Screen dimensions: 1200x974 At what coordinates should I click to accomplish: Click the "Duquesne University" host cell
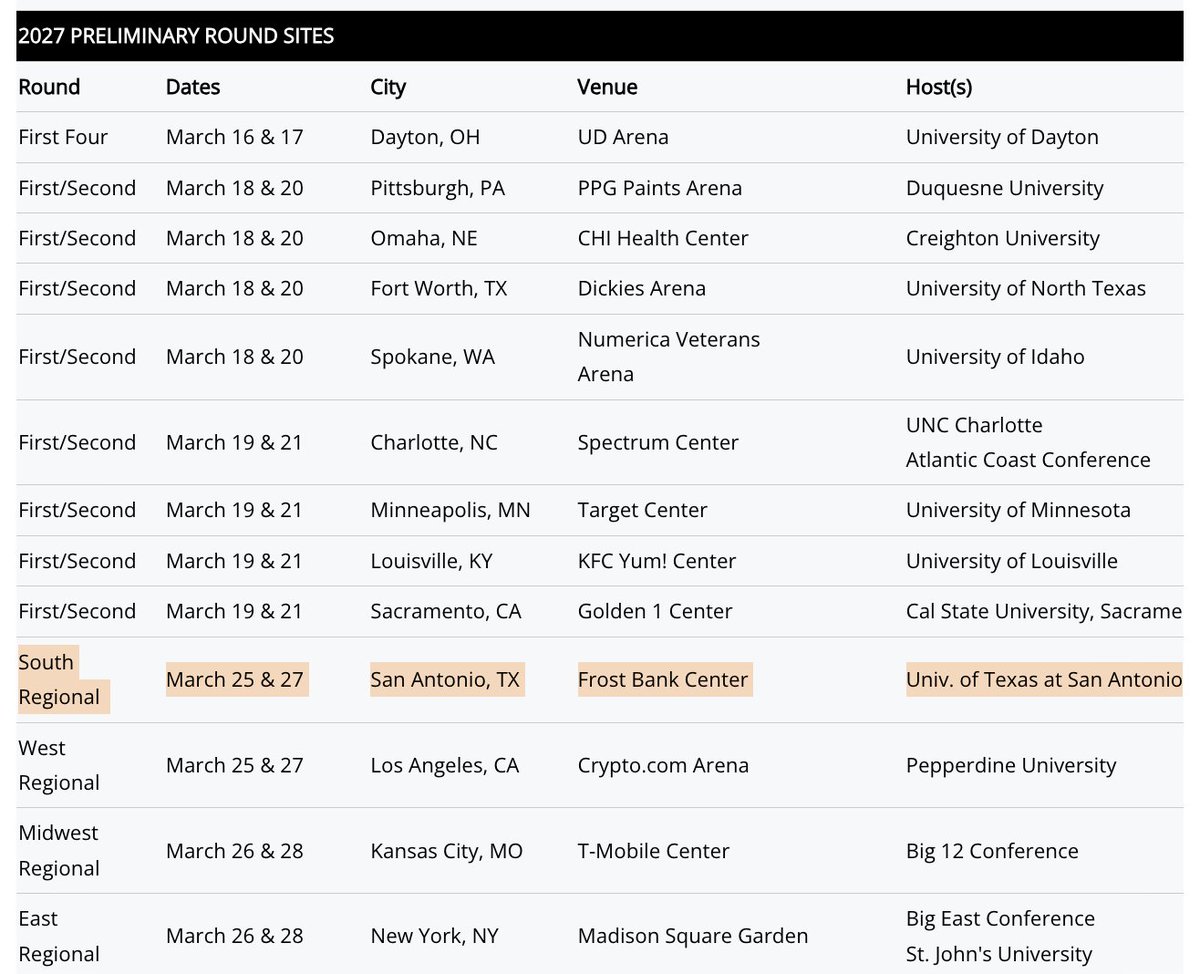1005,188
